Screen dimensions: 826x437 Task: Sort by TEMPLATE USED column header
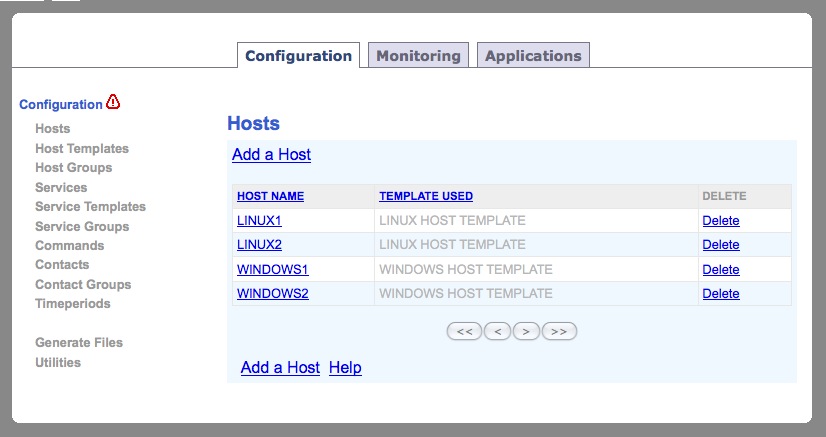[426, 196]
